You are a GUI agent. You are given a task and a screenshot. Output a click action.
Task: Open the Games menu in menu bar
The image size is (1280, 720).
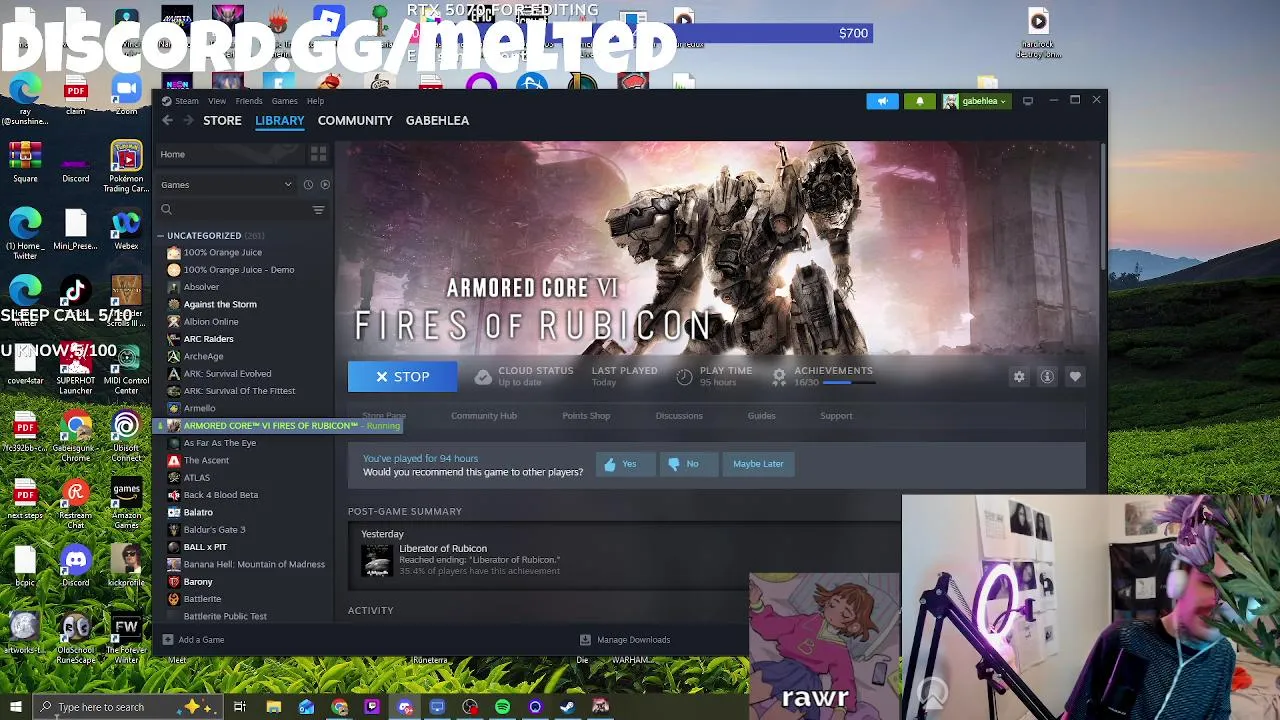(284, 101)
